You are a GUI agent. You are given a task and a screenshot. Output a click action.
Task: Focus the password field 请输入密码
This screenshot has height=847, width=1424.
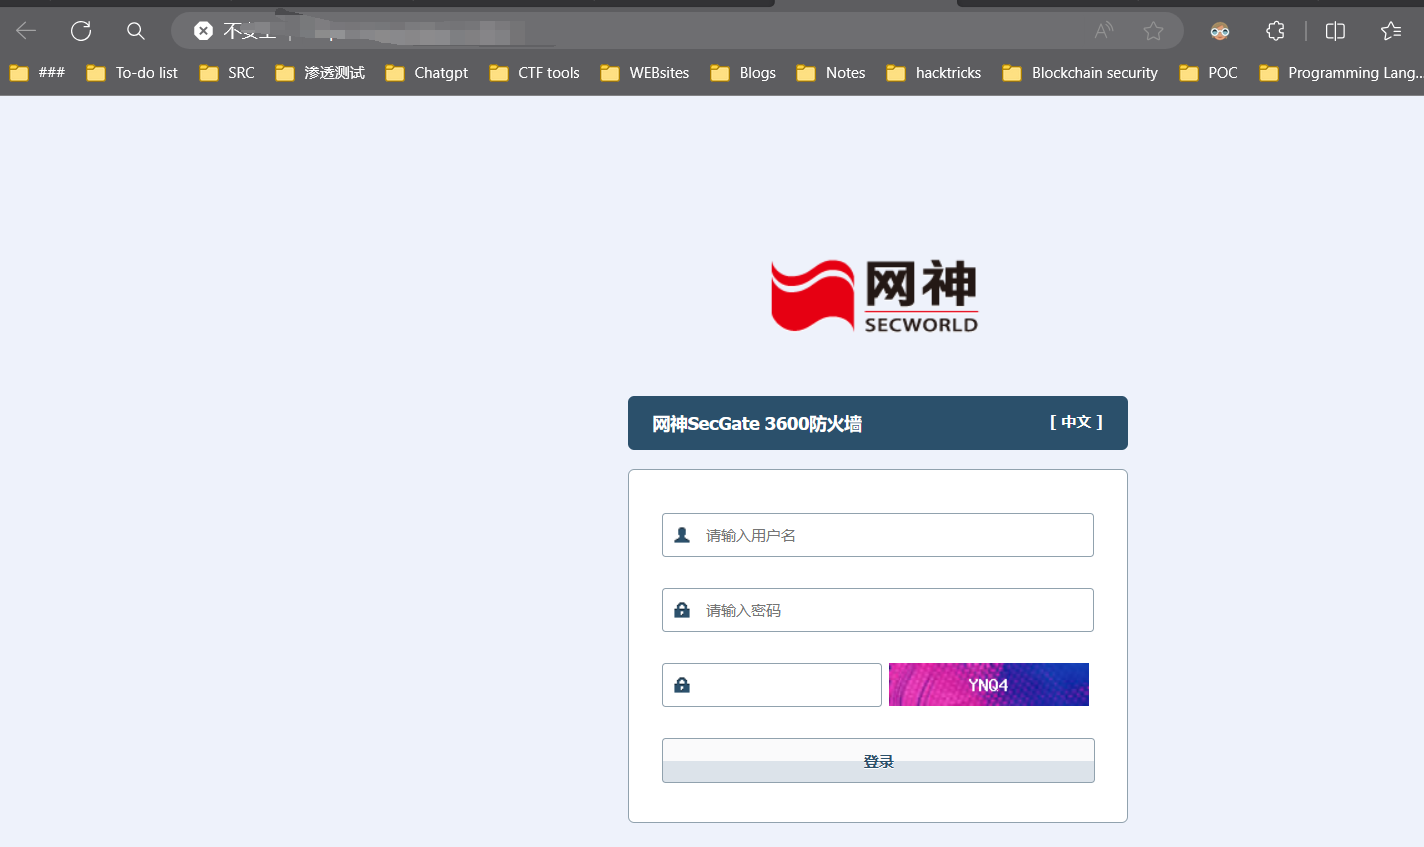[878, 610]
